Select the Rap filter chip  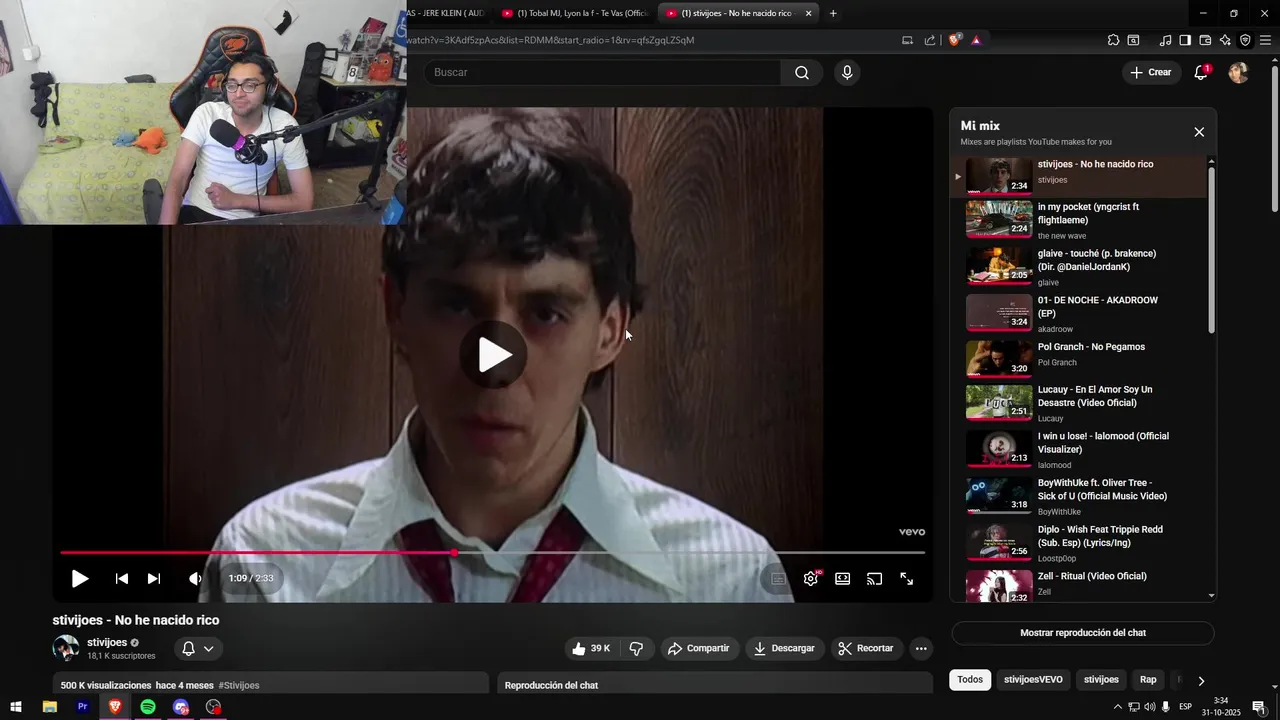tap(1148, 680)
